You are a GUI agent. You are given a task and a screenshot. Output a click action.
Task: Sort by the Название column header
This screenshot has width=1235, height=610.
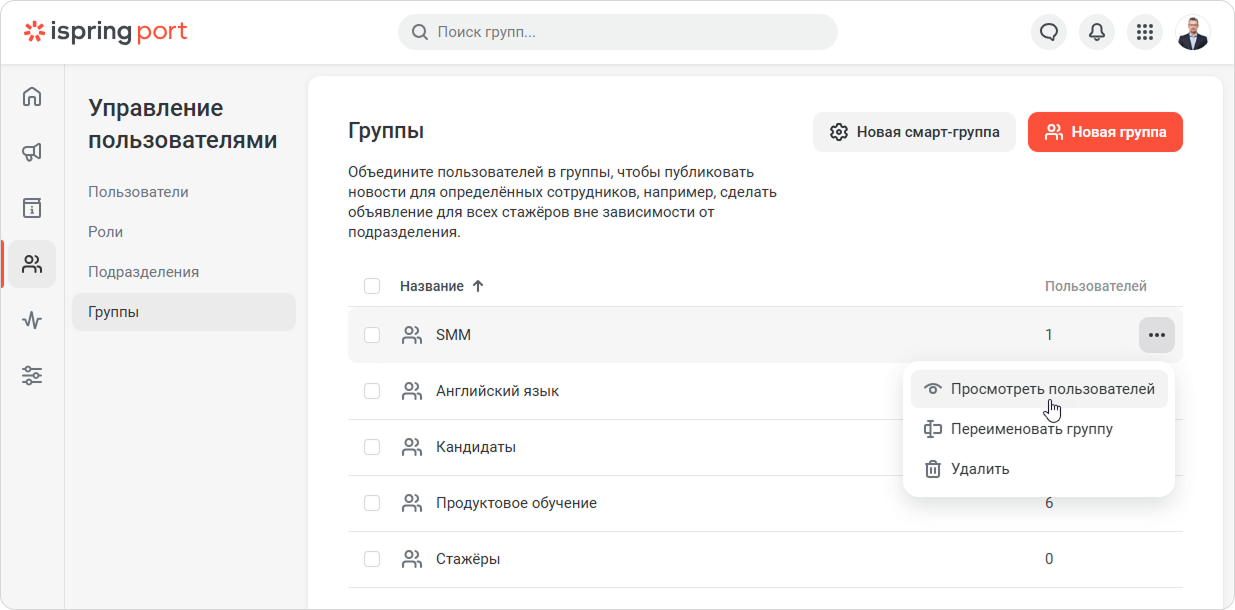[432, 286]
